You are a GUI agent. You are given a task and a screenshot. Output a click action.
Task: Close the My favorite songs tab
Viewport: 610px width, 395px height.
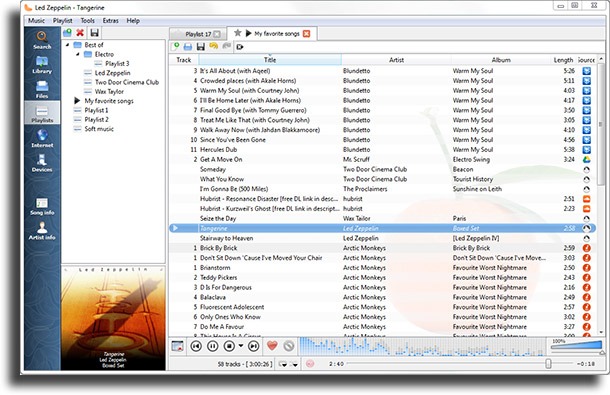[307, 34]
